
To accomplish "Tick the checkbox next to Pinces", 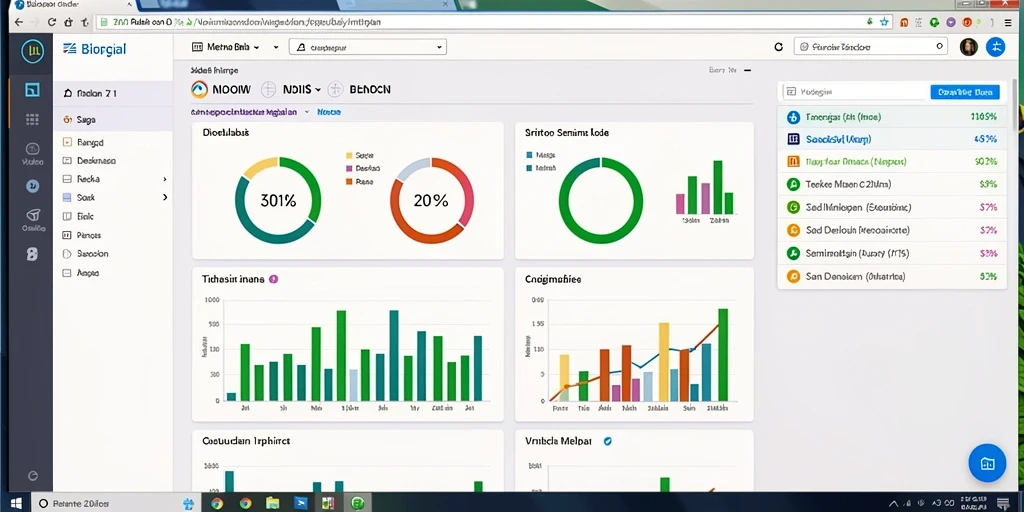I will 67,235.
